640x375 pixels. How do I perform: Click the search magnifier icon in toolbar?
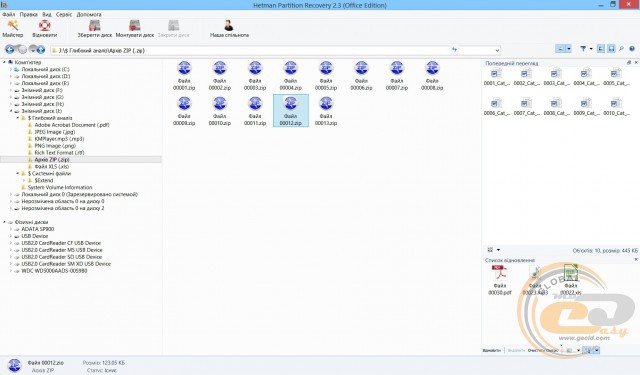point(621,49)
